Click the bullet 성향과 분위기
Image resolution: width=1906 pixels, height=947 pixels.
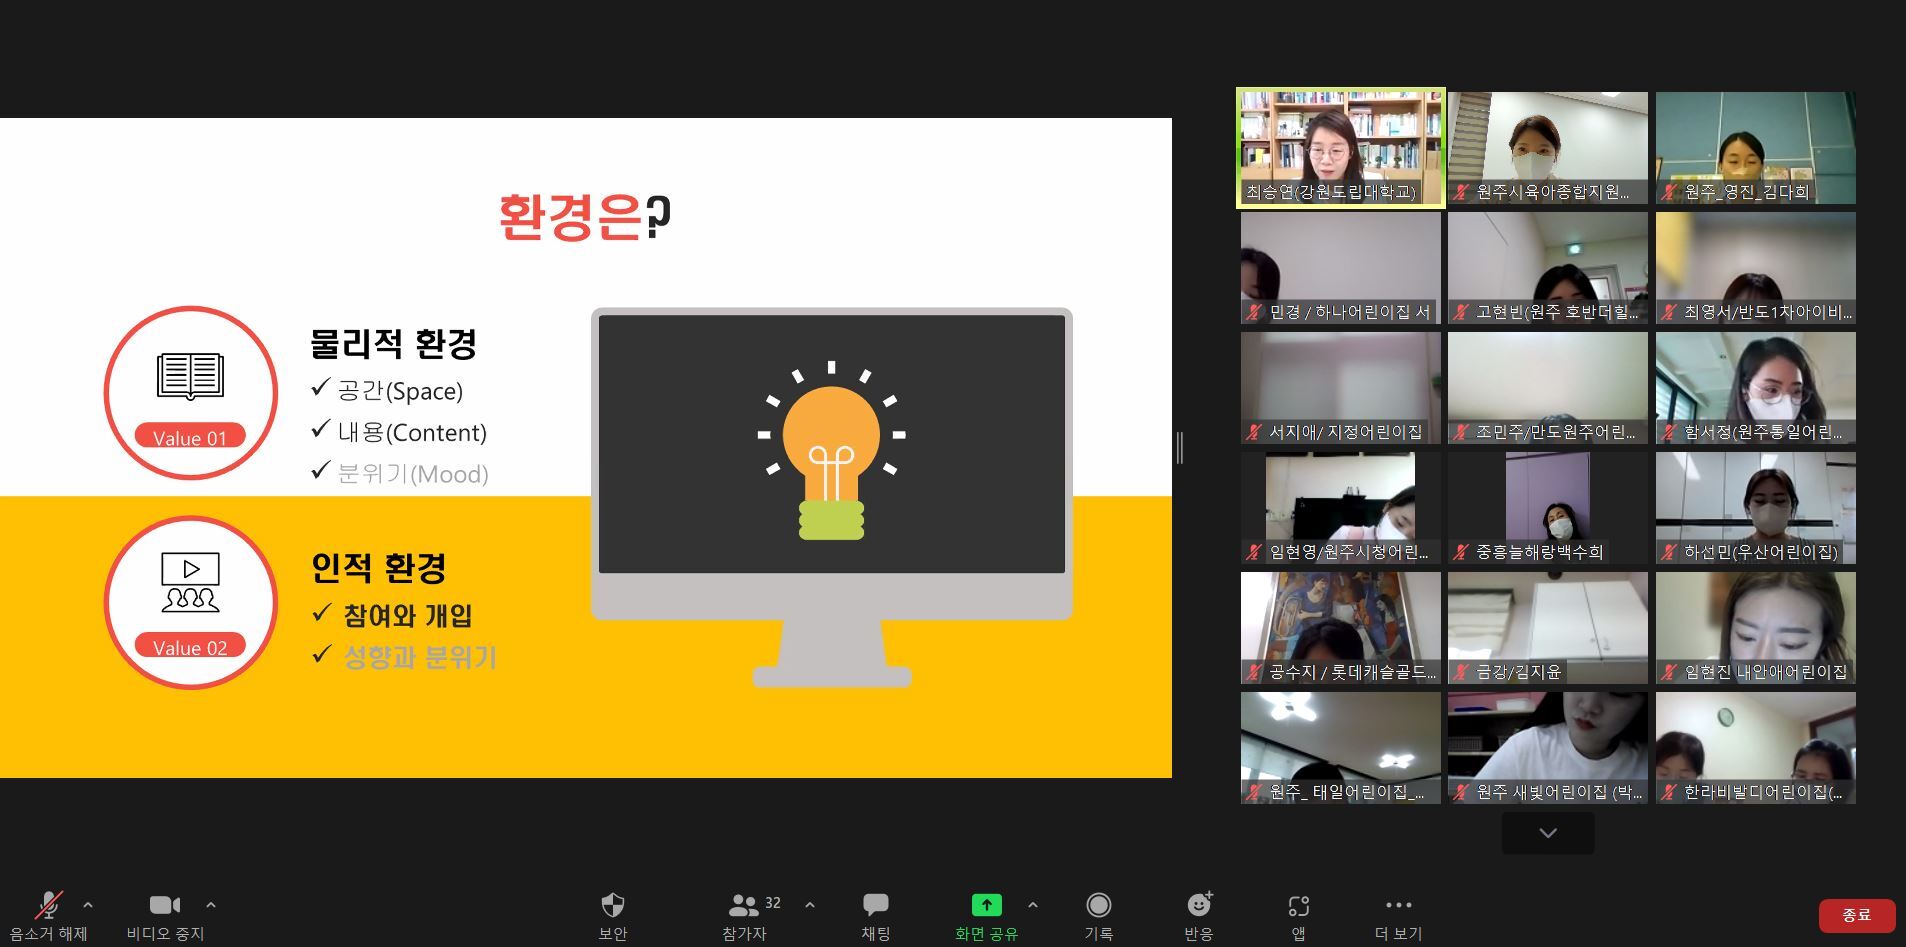tap(420, 658)
